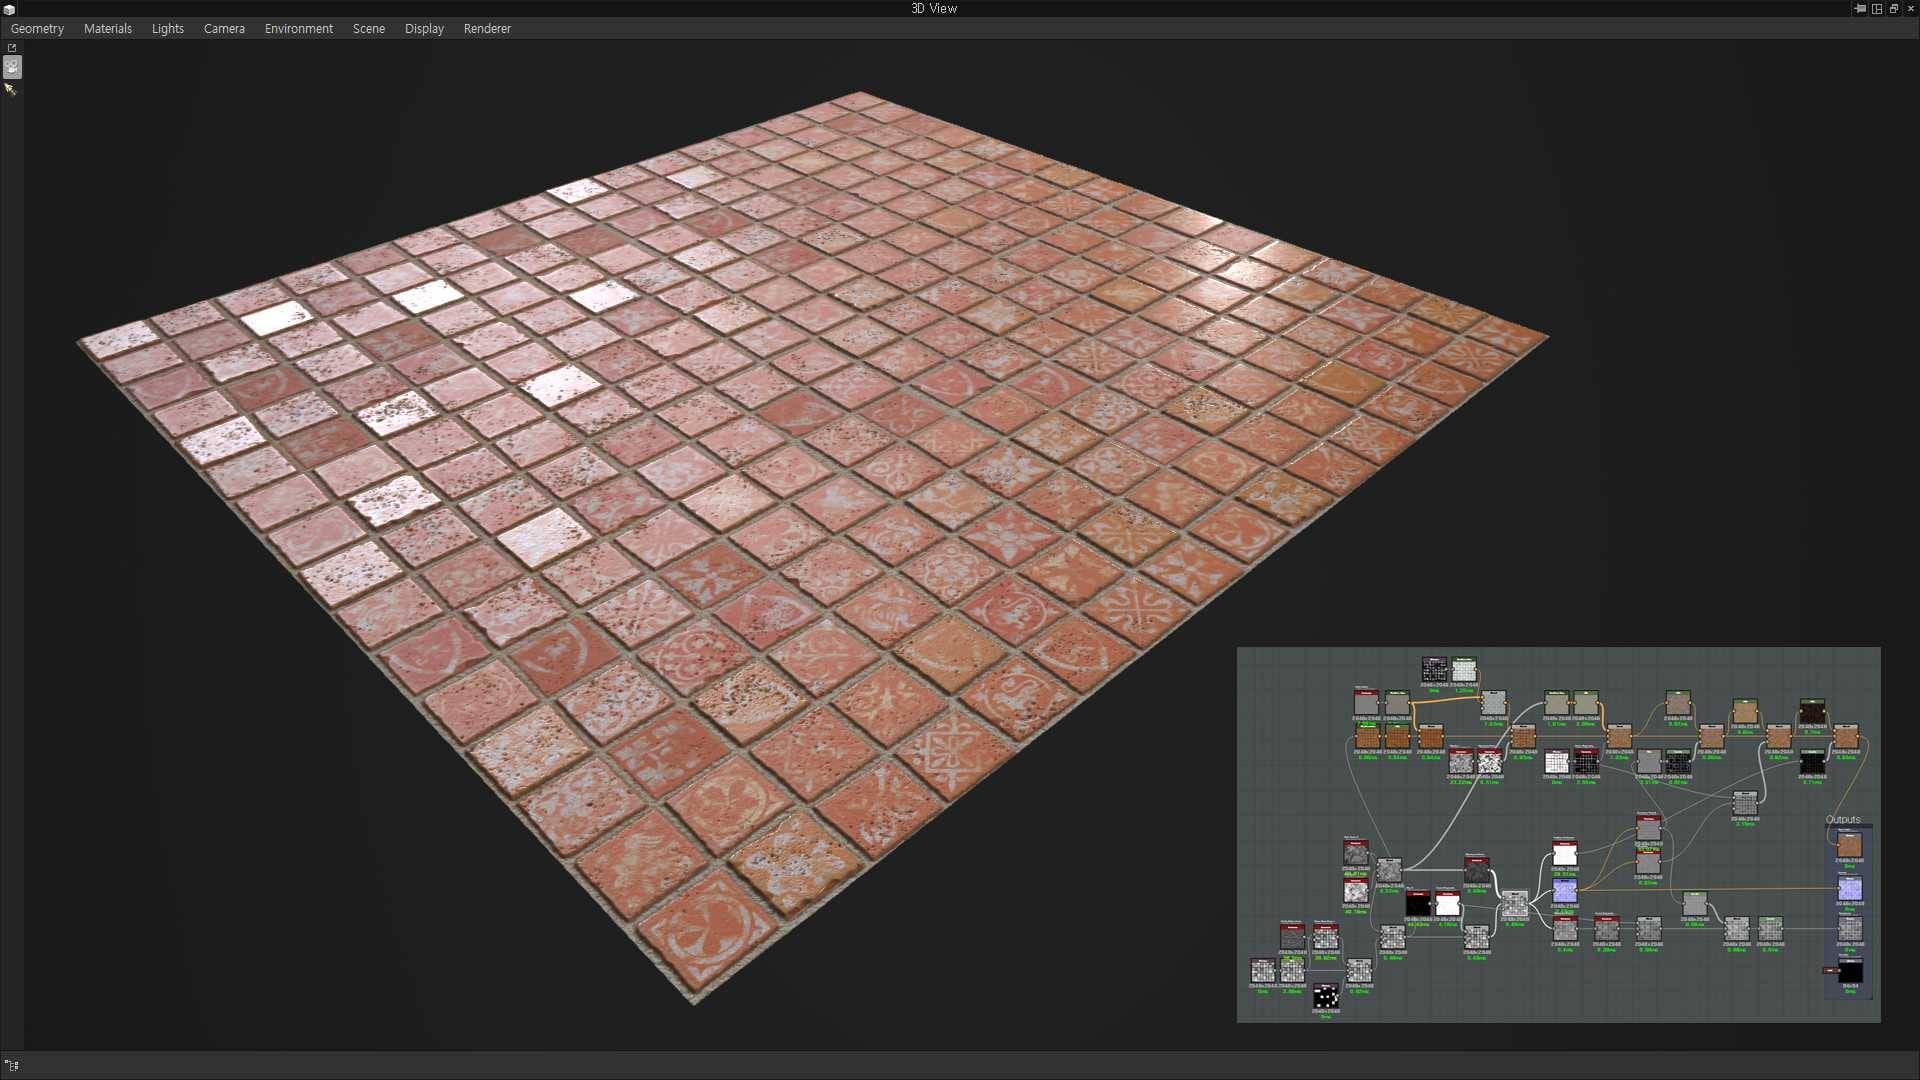
Task: Click the Outputs frame label in graph
Action: tap(1843, 819)
